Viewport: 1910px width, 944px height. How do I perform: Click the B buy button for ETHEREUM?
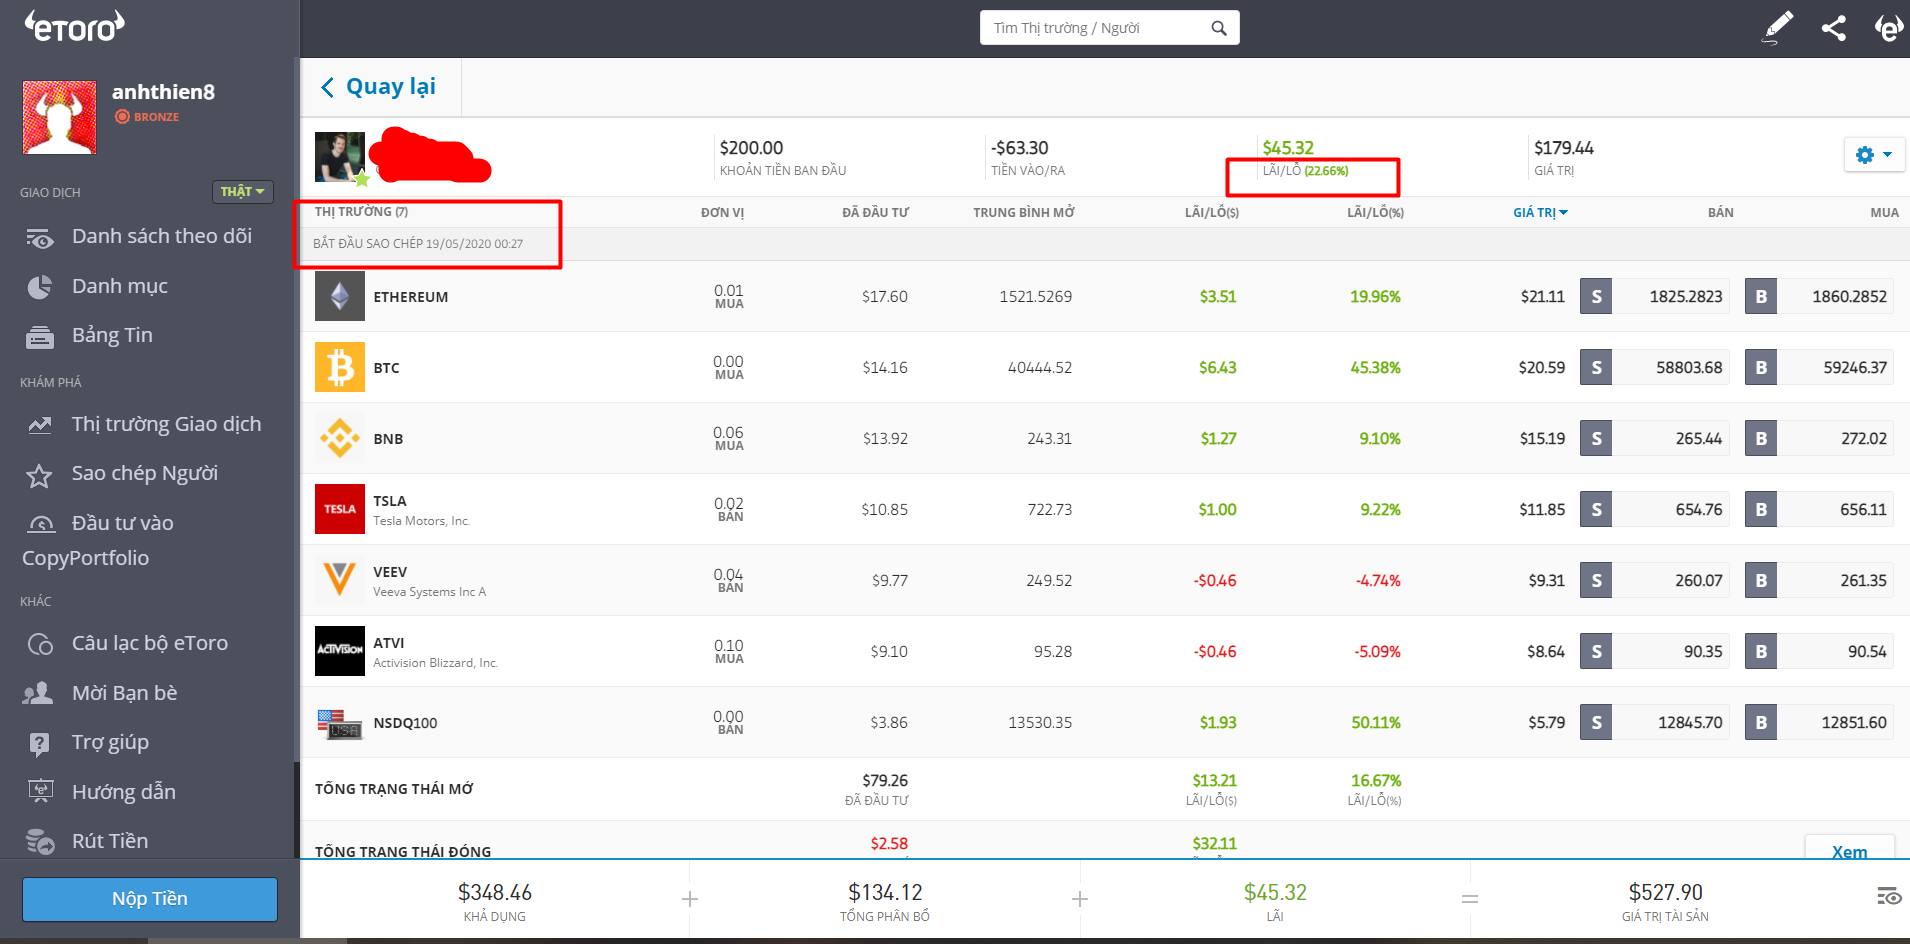click(x=1761, y=296)
